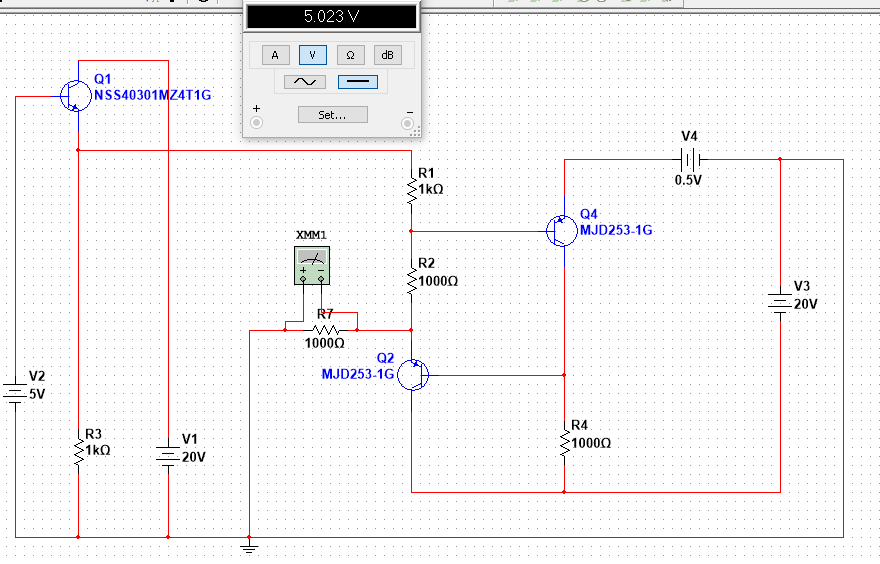Select the XMM1 multimeter instrument icon
Screen dimensions: 880x564
[x=311, y=264]
